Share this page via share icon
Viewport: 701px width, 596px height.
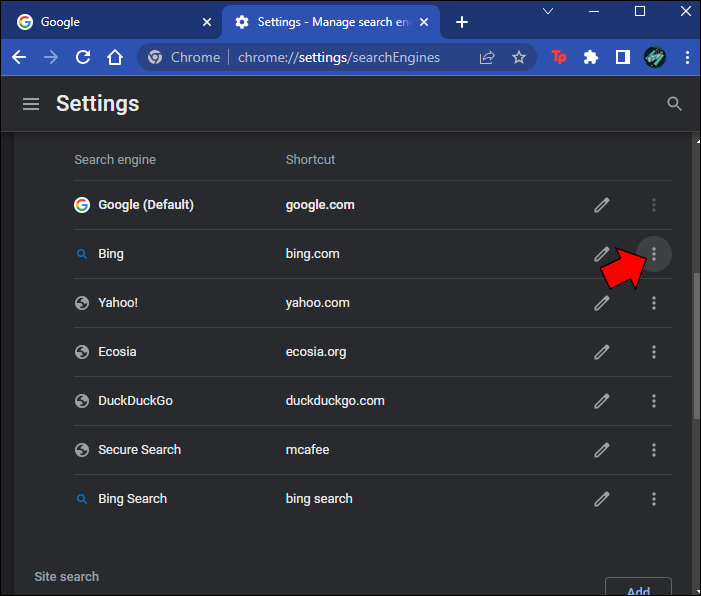click(487, 57)
